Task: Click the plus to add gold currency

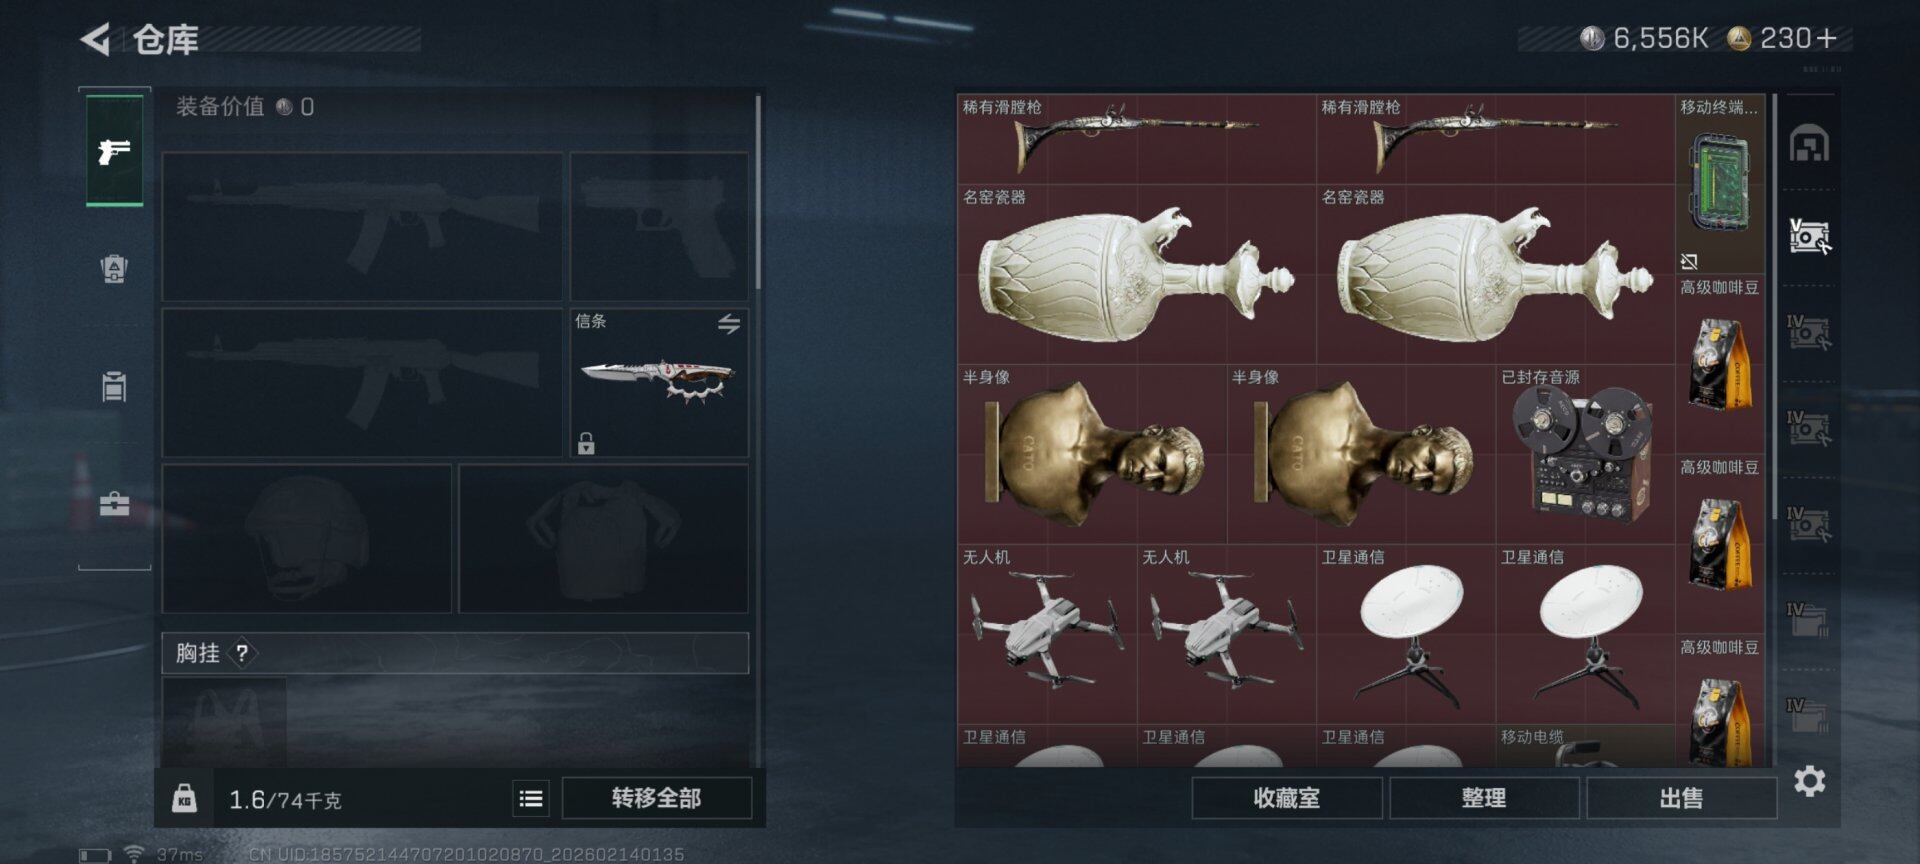Action: (1826, 38)
